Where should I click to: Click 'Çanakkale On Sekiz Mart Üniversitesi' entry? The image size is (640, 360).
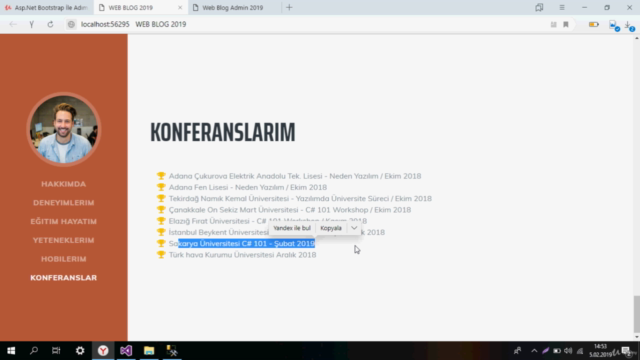(290, 210)
